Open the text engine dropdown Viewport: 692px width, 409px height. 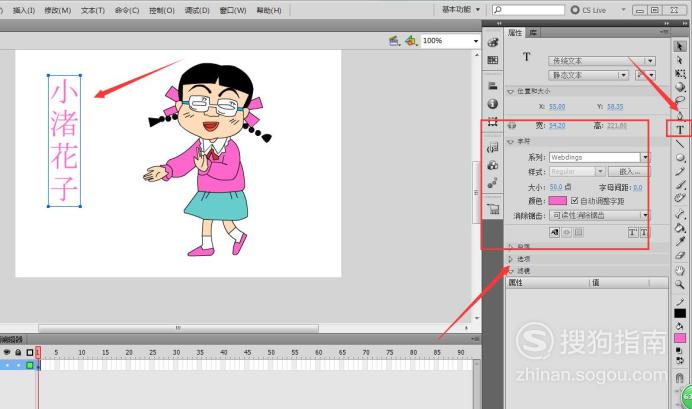click(x=602, y=61)
